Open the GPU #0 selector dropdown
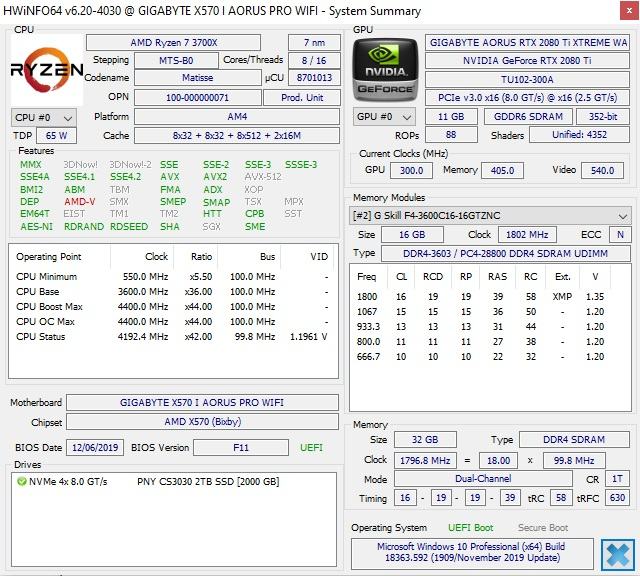The width and height of the screenshot is (640, 576). click(384, 117)
